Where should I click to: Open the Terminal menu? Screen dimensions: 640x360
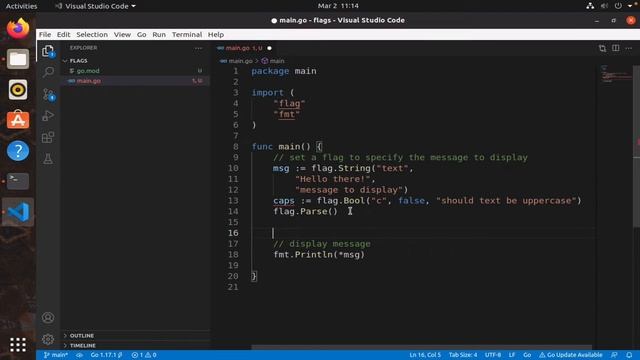click(187, 34)
